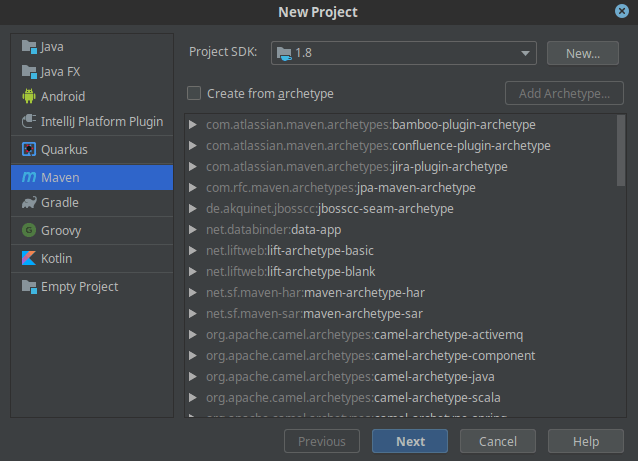
Task: Enable Create from archetype checkbox
Action: coord(194,93)
